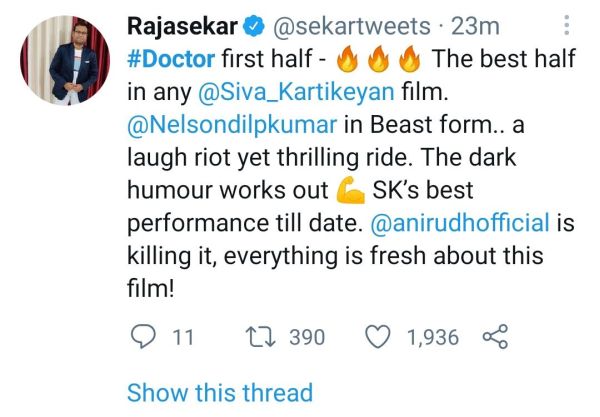Image resolution: width=600 pixels, height=417 pixels.
Task: Click the reply speech bubble icon
Action: (146, 338)
